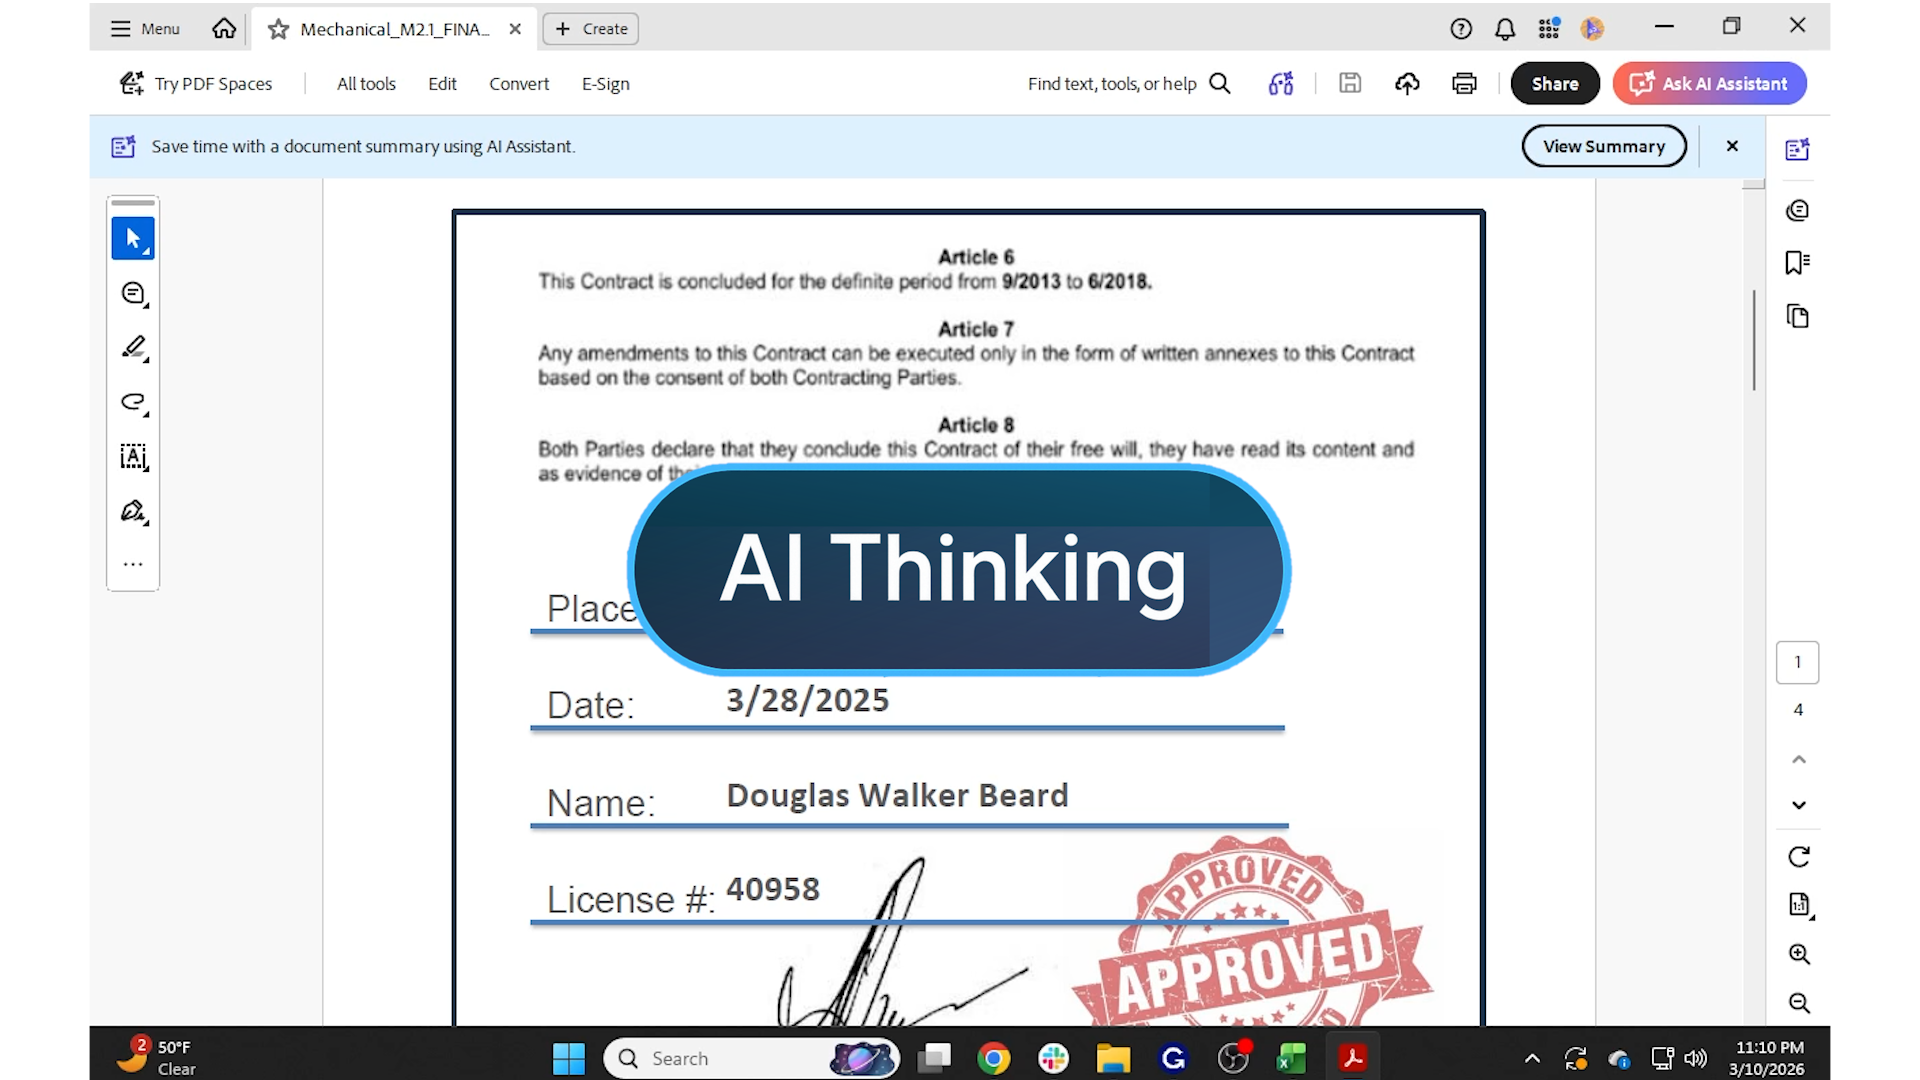1920x1080 pixels.
Task: Open the weather widget showing 50°F Clear
Action: point(156,1057)
